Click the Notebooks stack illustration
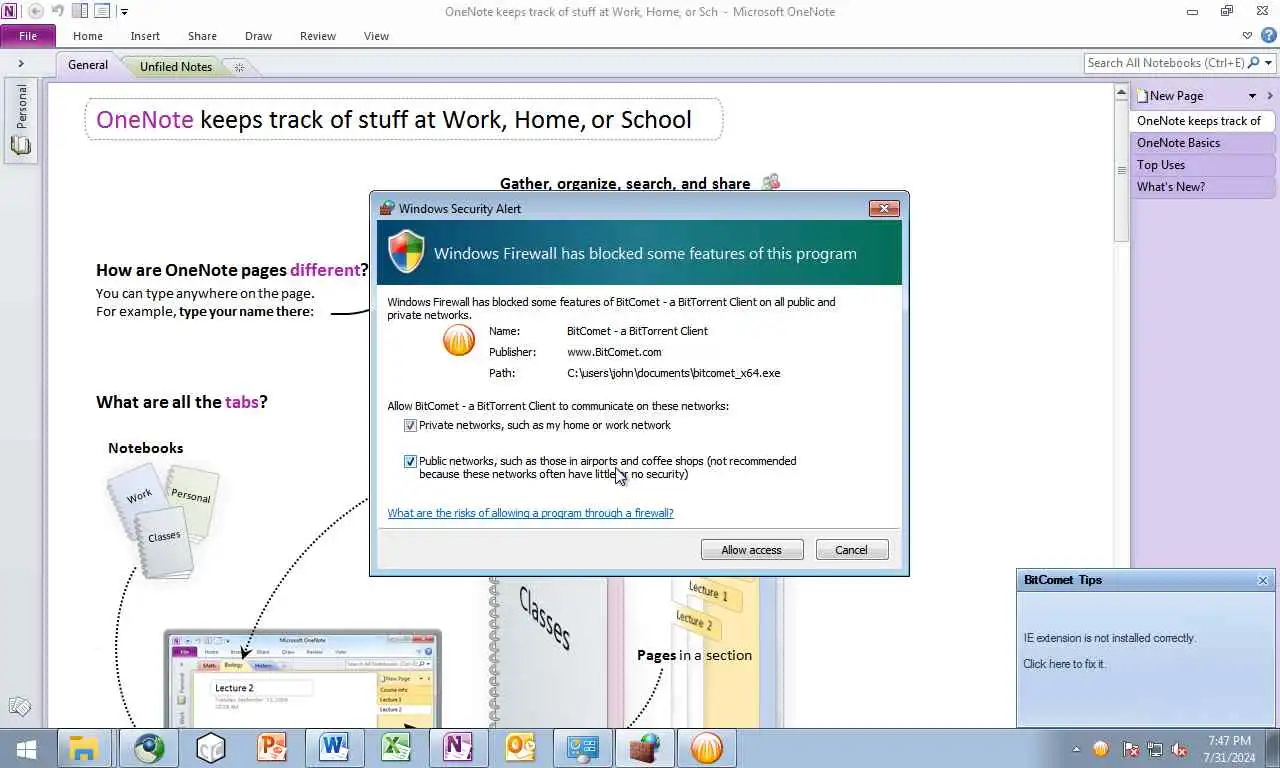Viewport: 1280px width, 768px height. pyautogui.click(x=163, y=521)
